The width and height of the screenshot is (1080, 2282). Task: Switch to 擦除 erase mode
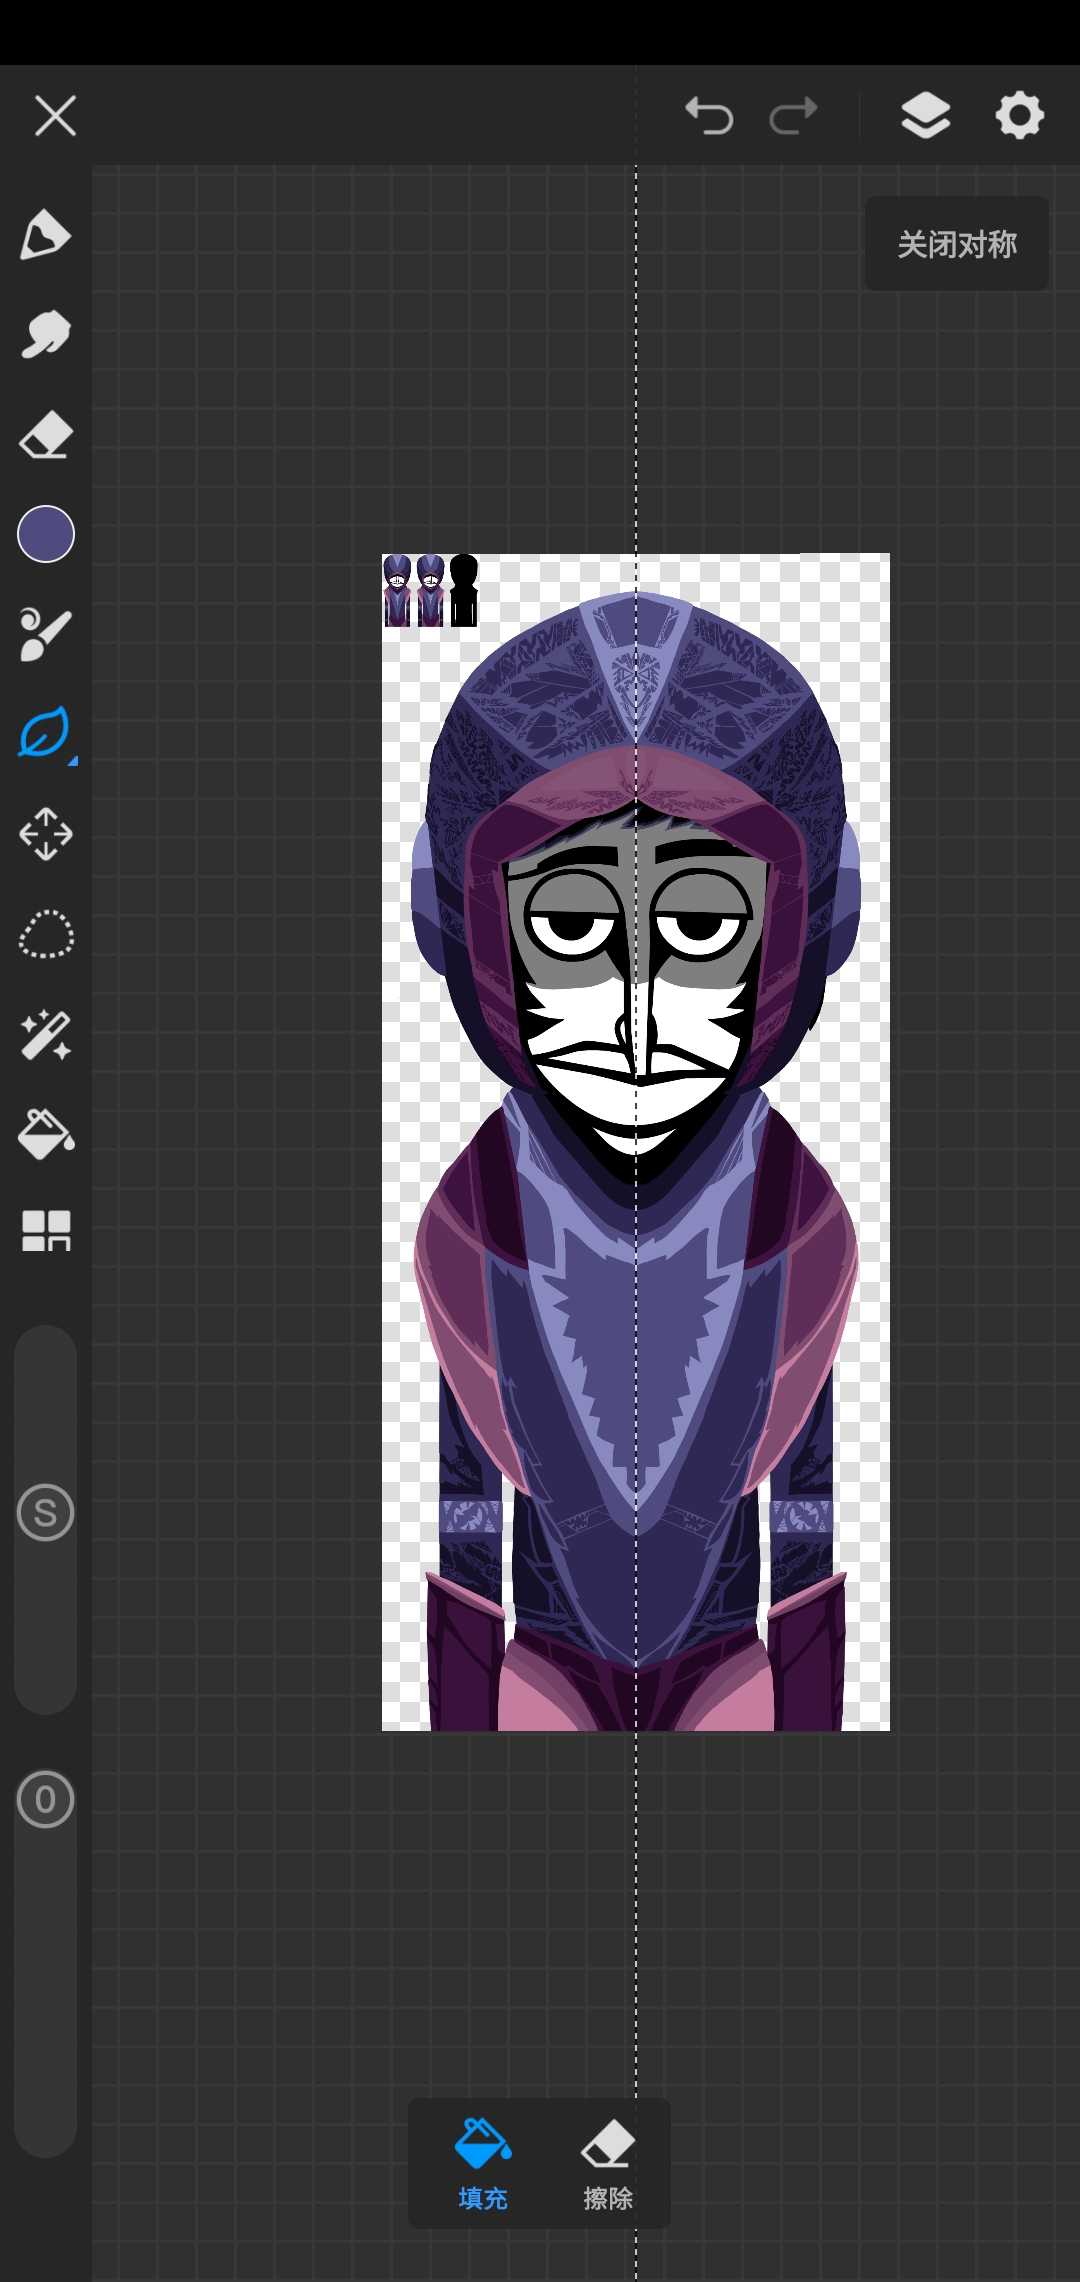point(608,2164)
